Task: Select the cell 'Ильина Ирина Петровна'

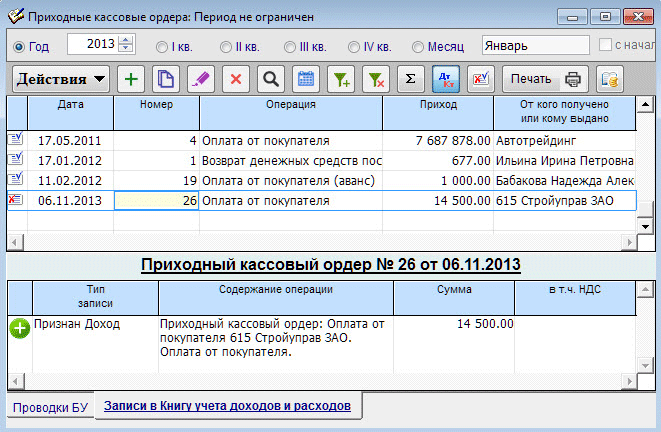Action: pos(564,161)
